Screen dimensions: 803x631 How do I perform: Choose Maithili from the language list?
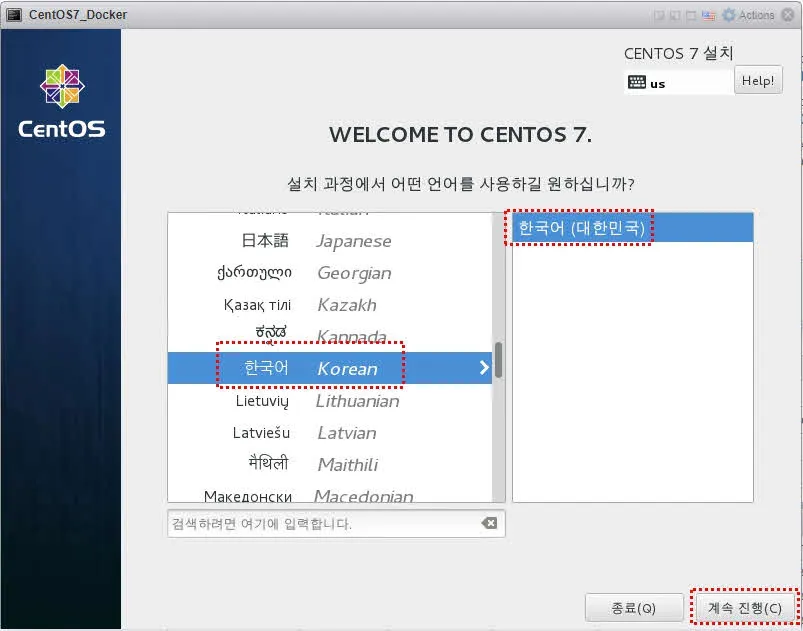coord(330,465)
